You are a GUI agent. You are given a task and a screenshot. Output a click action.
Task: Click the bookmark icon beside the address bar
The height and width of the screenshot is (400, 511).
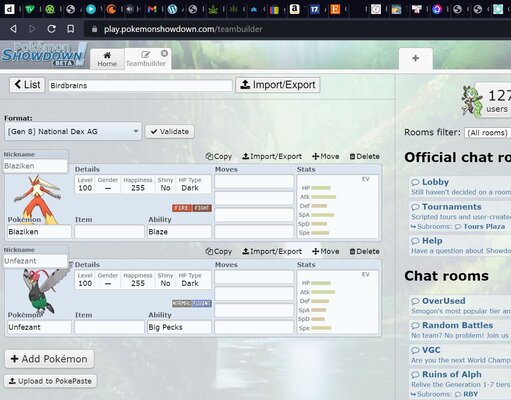[x=71, y=29]
